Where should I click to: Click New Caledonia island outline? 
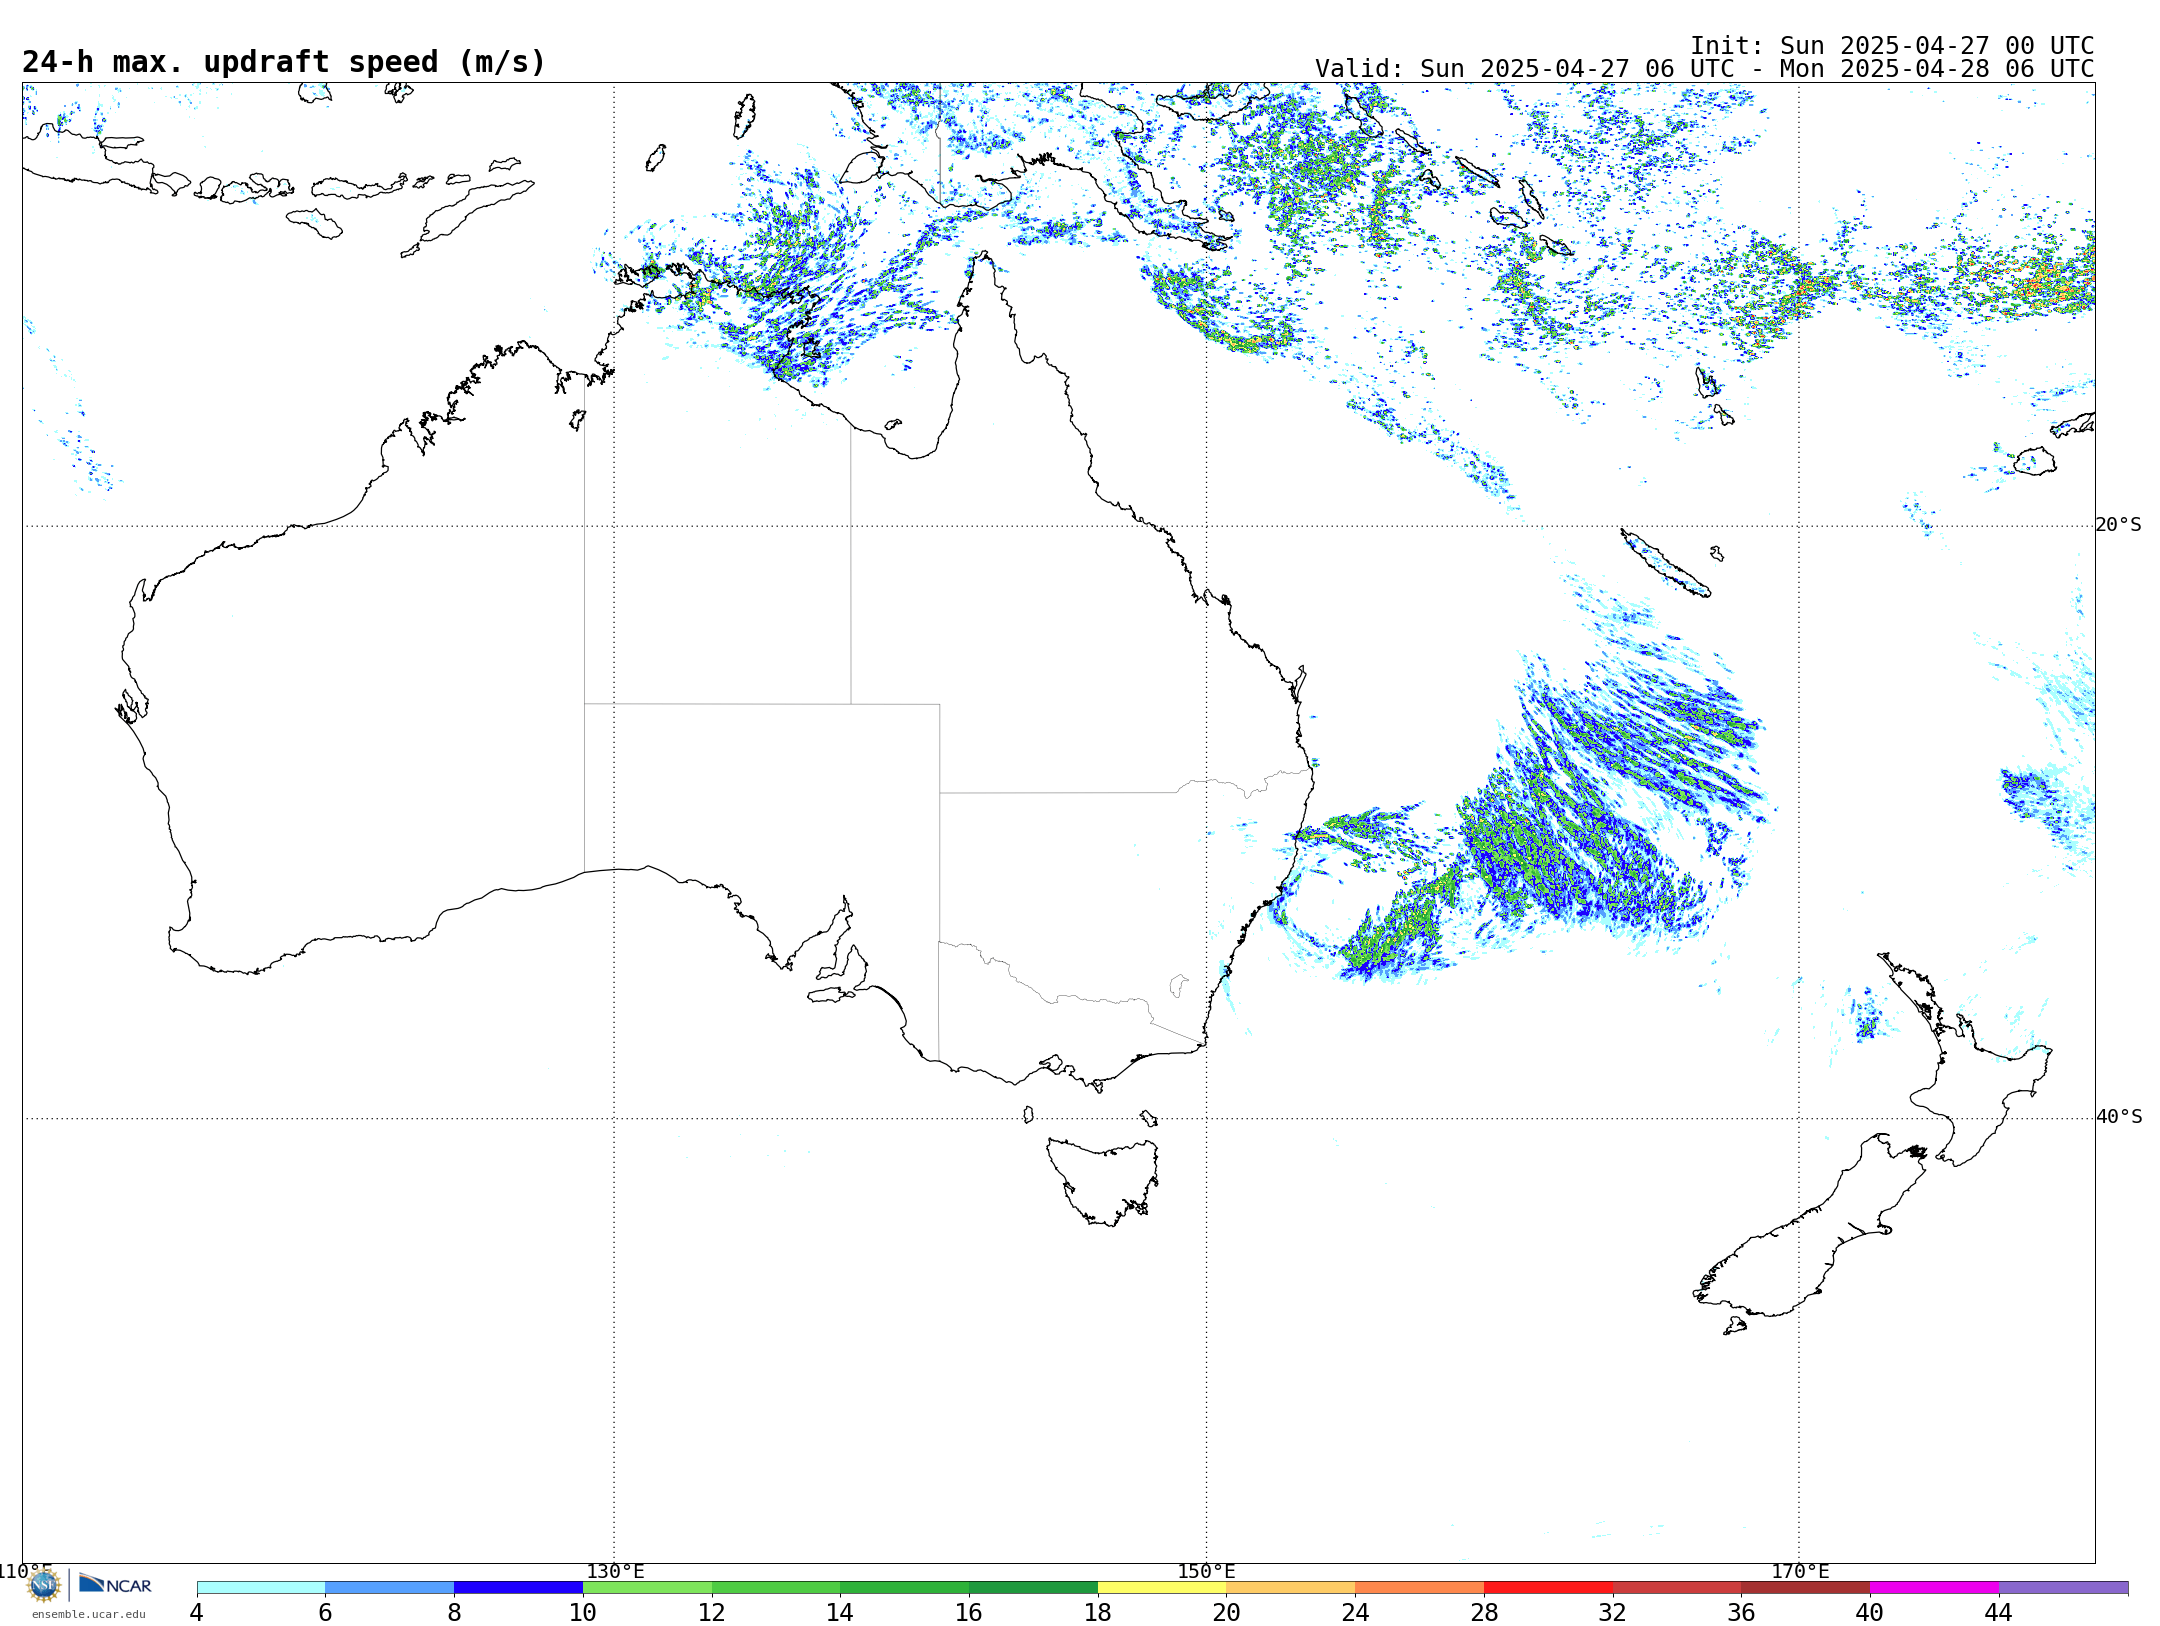click(x=1665, y=563)
